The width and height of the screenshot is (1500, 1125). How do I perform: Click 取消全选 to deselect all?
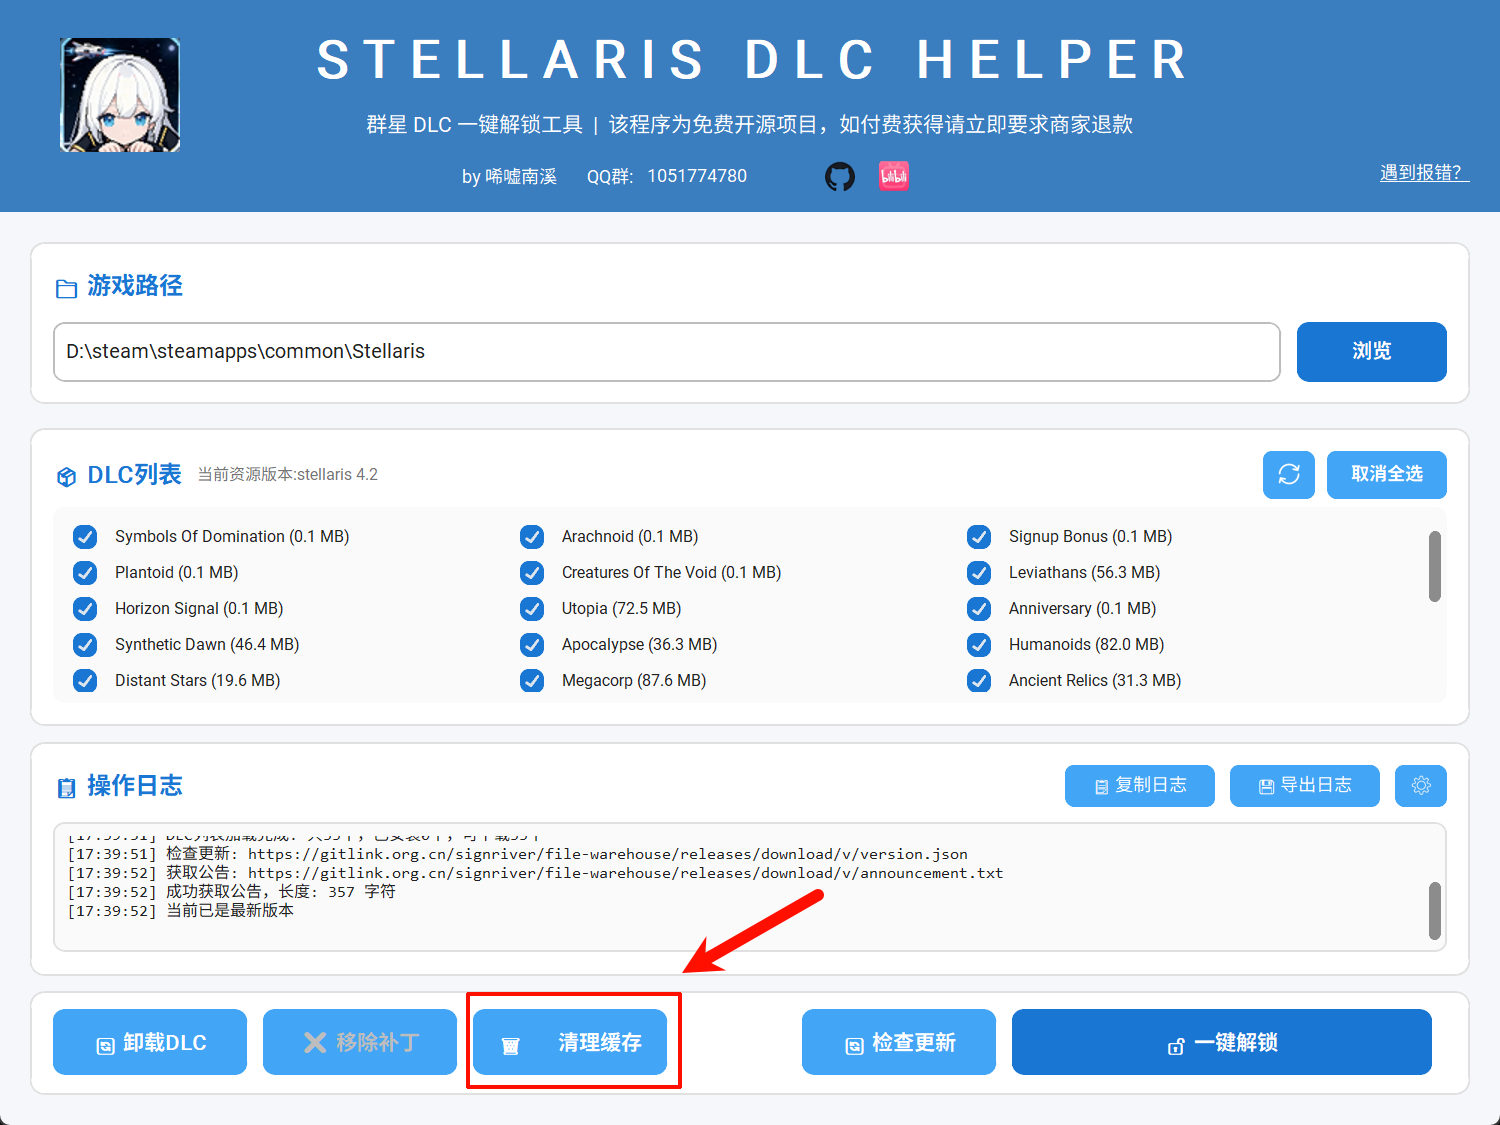1386,474
